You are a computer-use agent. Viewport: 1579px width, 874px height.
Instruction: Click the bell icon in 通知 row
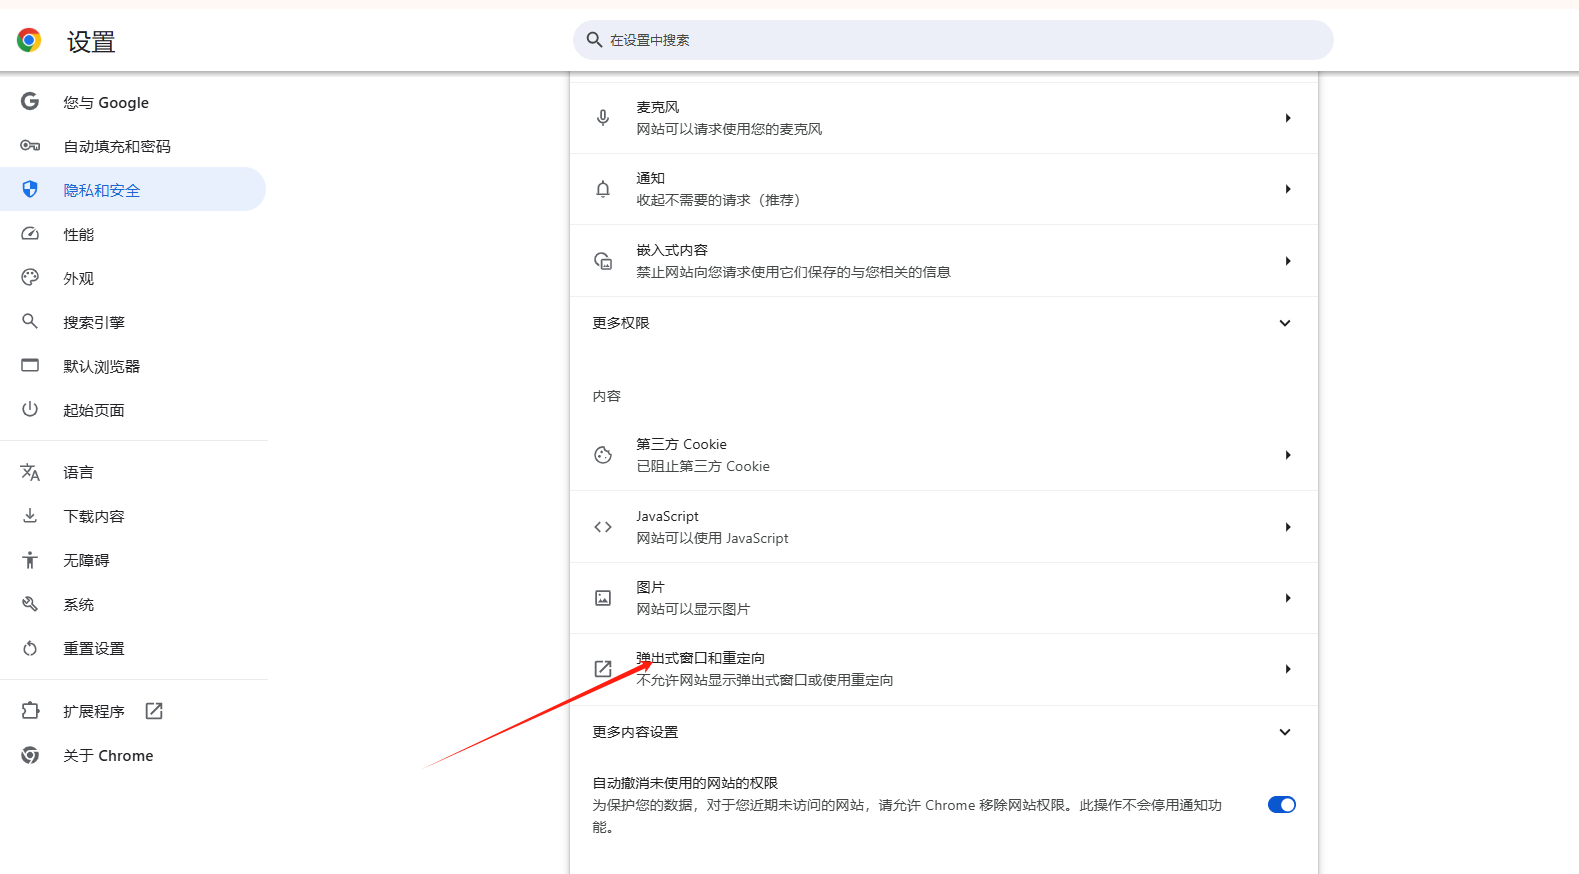603,189
